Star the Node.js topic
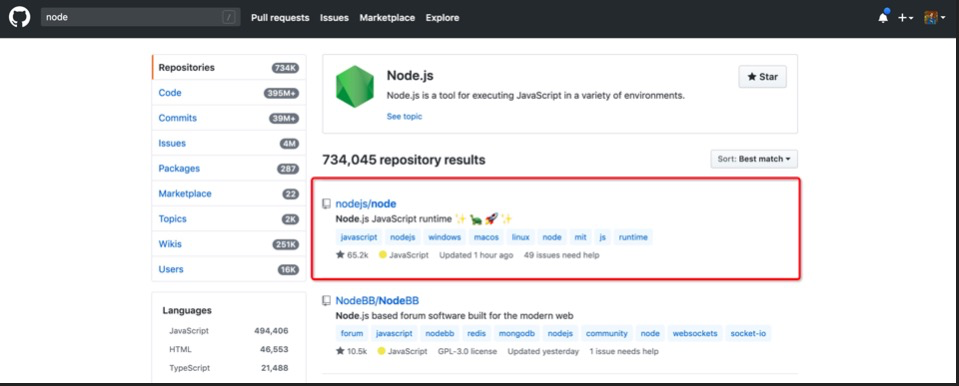 pos(762,77)
